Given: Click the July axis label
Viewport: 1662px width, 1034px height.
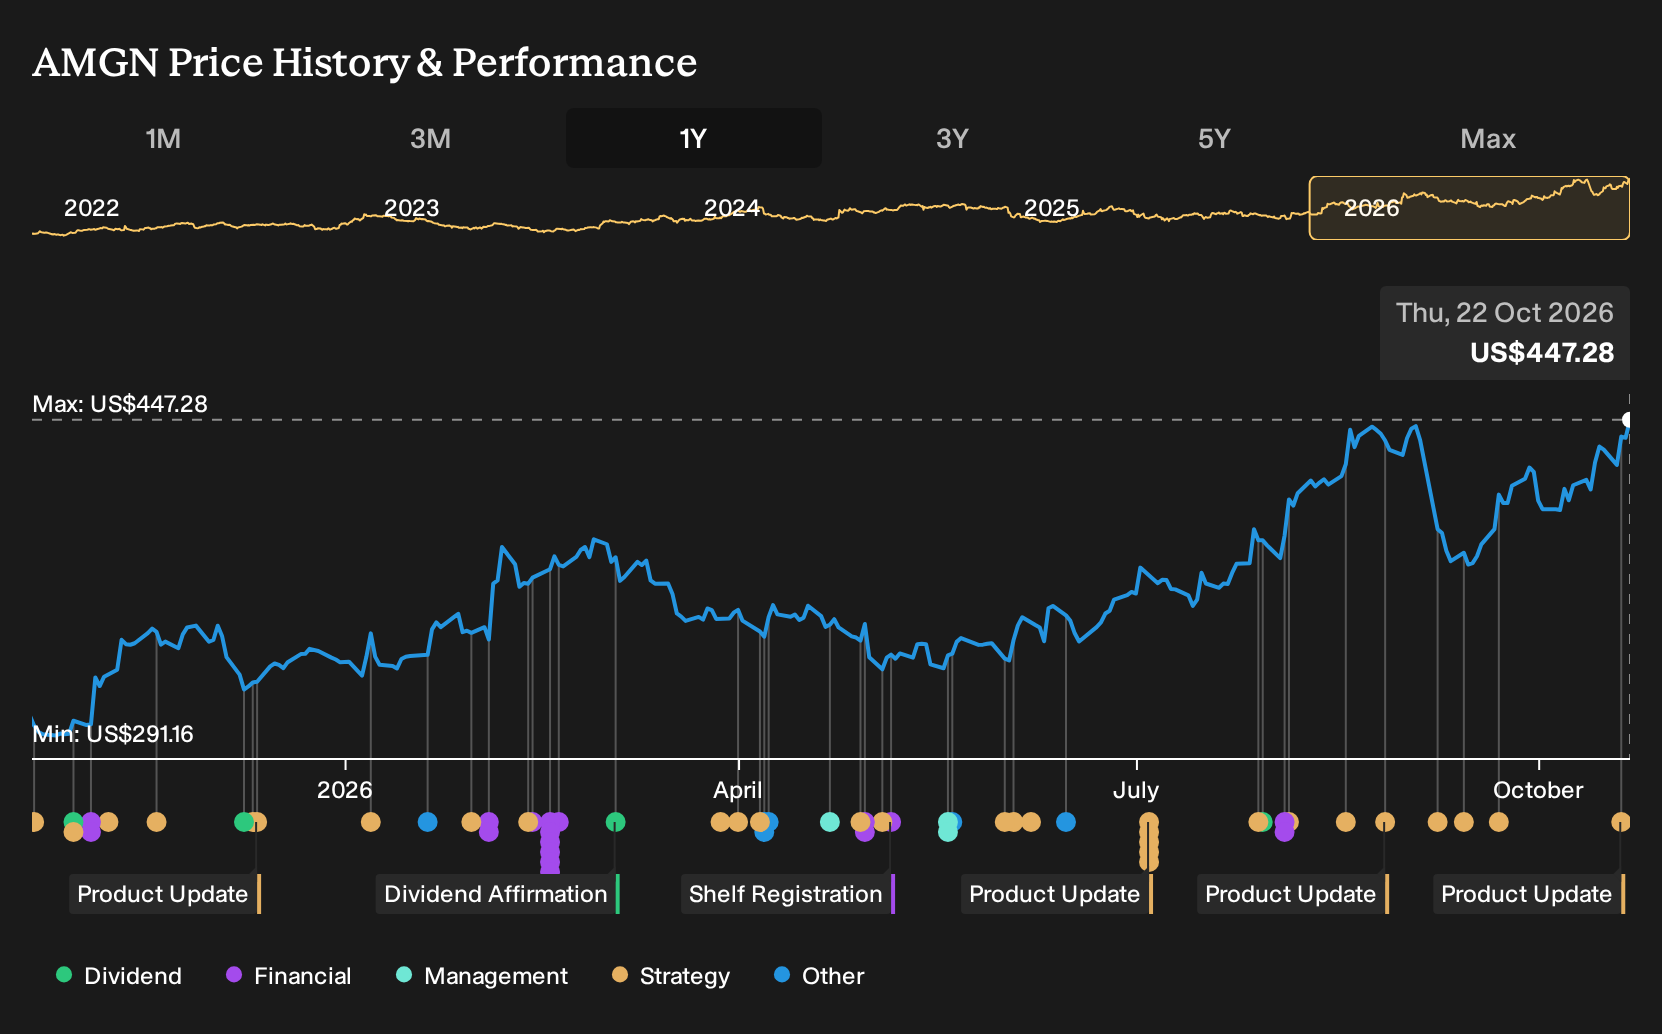Looking at the screenshot, I should coord(1136,790).
